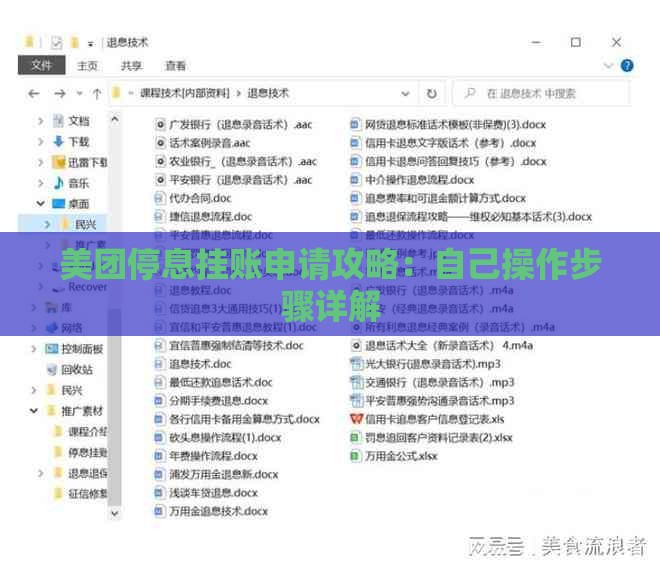660x568 pixels.
Task: Refresh the 退息技术 folder view
Action: [x=431, y=93]
